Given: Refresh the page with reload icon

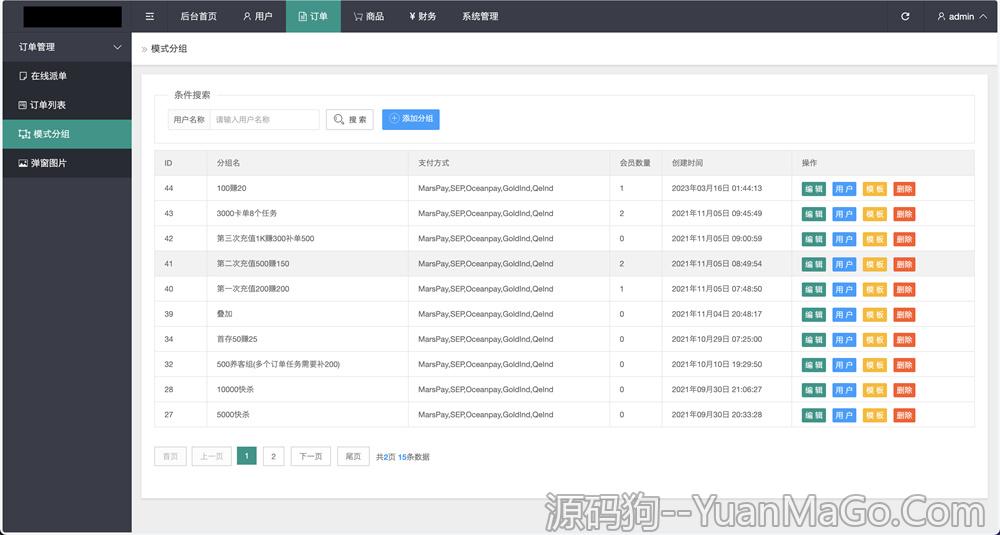Looking at the screenshot, I should tap(905, 17).
